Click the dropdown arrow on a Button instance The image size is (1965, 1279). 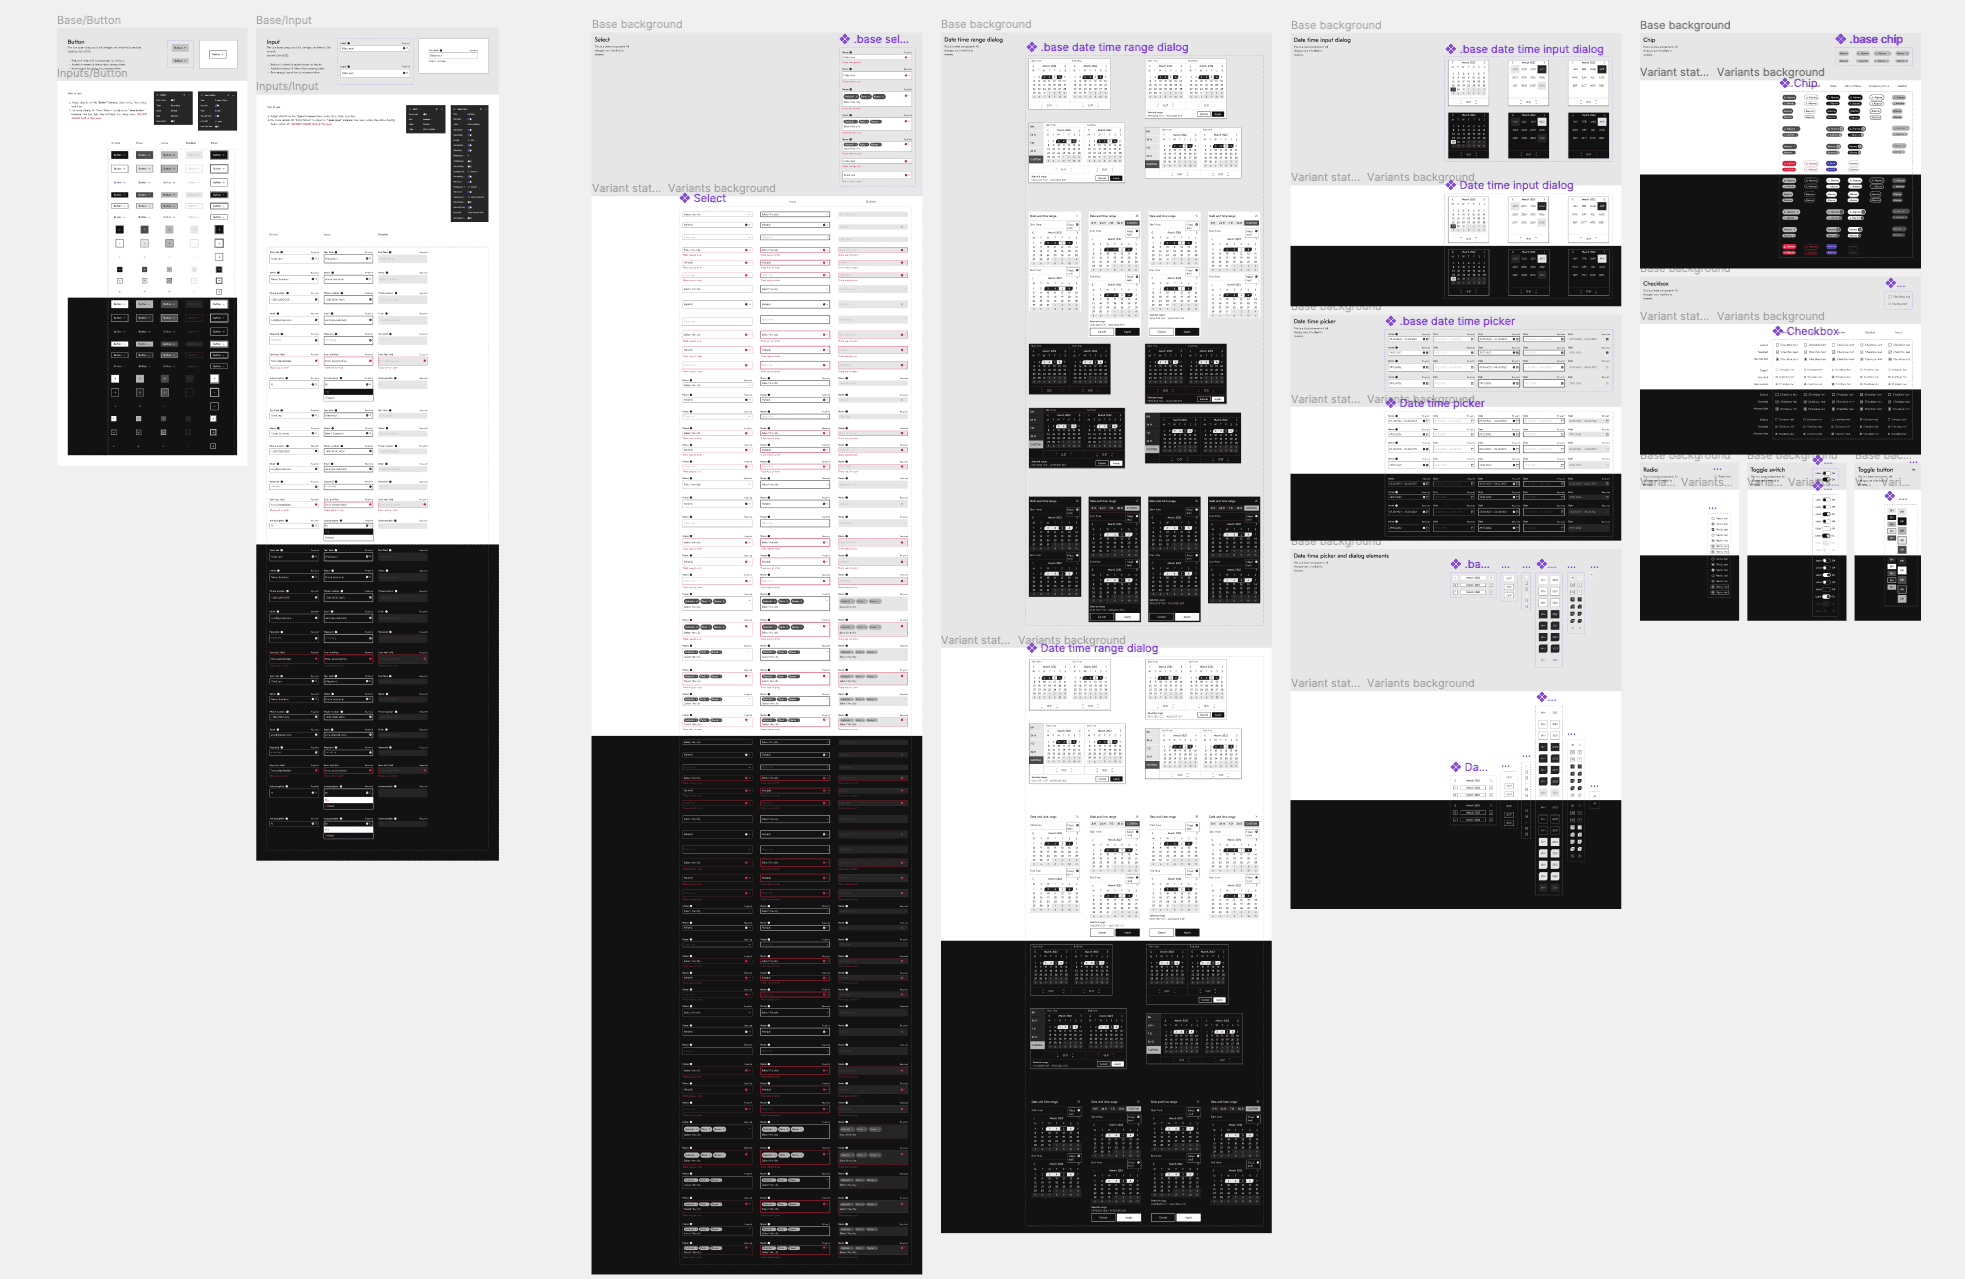(184, 47)
